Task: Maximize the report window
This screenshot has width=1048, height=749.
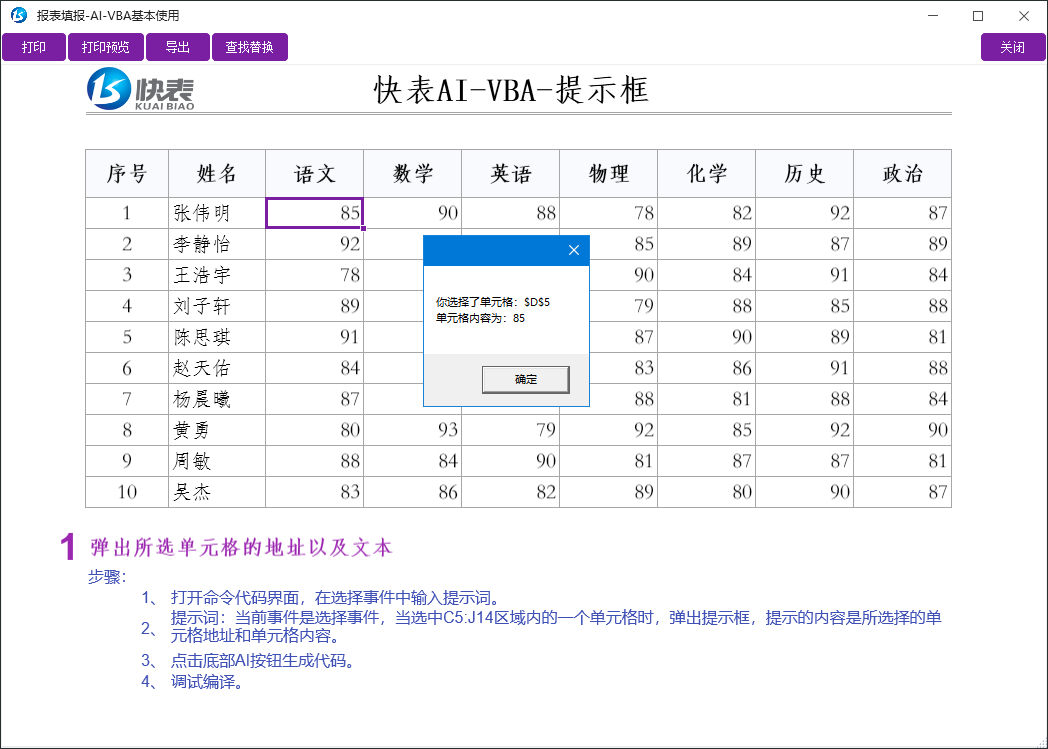Action: [978, 15]
